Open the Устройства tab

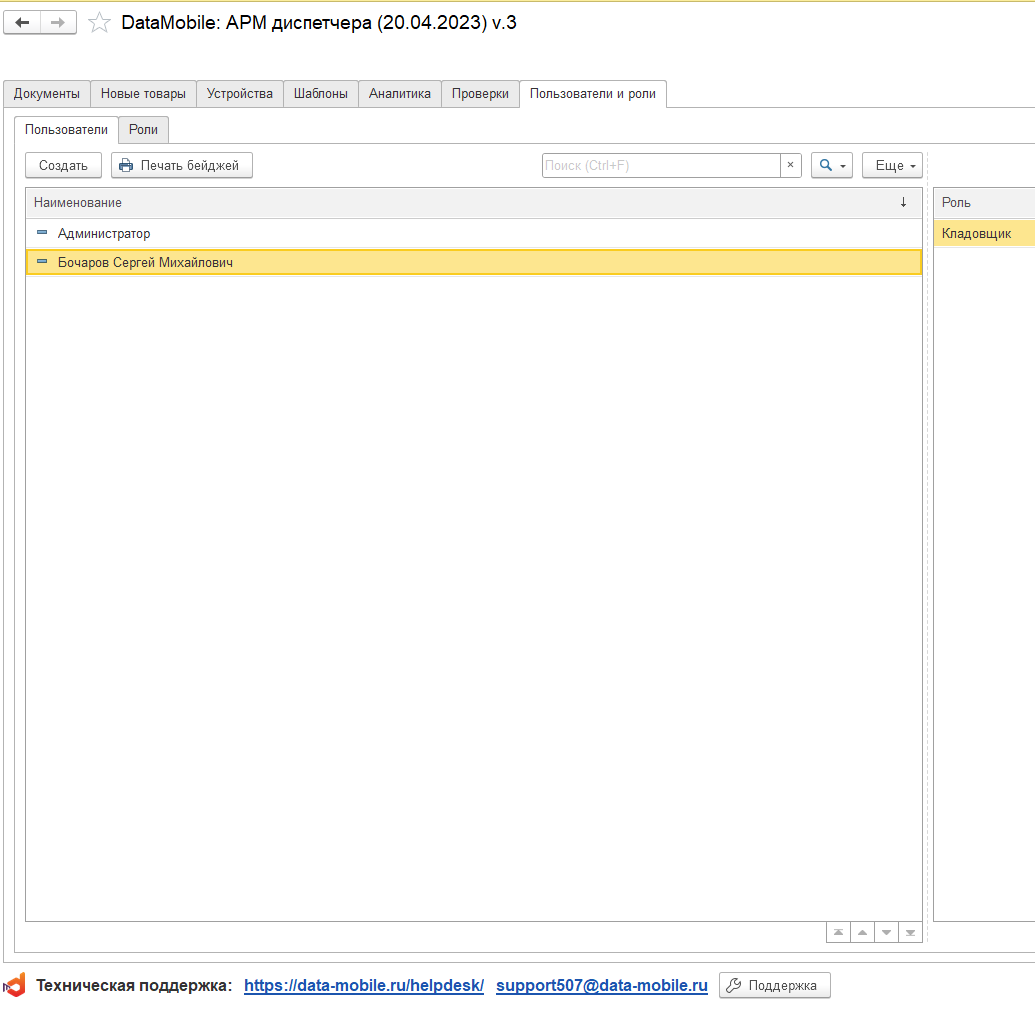pyautogui.click(x=240, y=94)
